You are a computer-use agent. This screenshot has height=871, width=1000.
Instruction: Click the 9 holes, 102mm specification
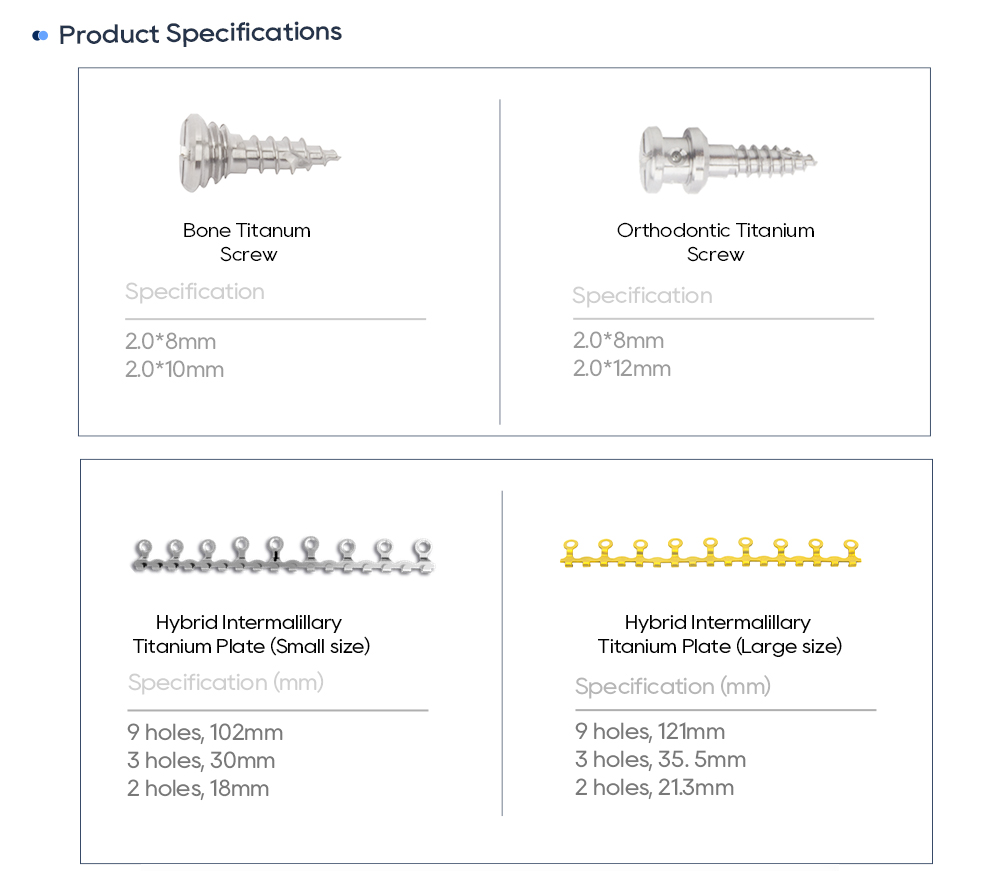tap(205, 733)
